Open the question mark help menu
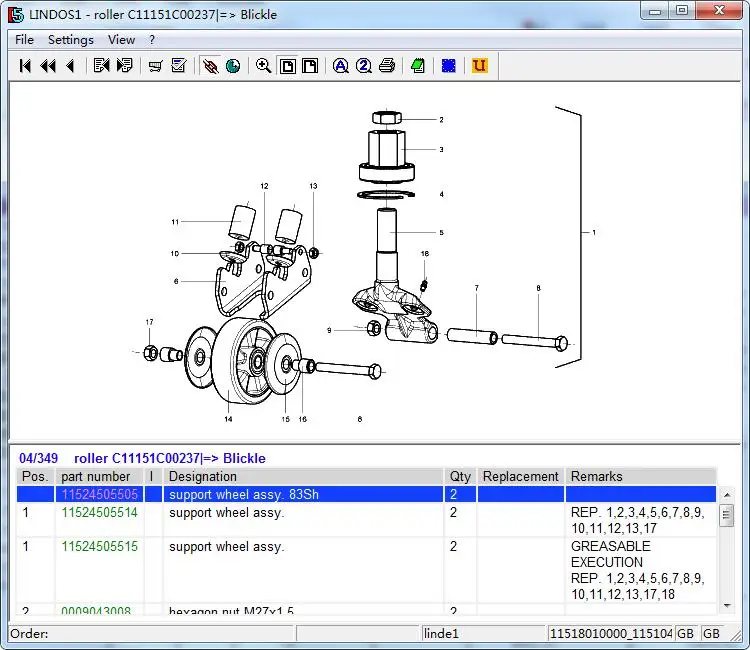Image resolution: width=750 pixels, height=650 pixels. [152, 40]
